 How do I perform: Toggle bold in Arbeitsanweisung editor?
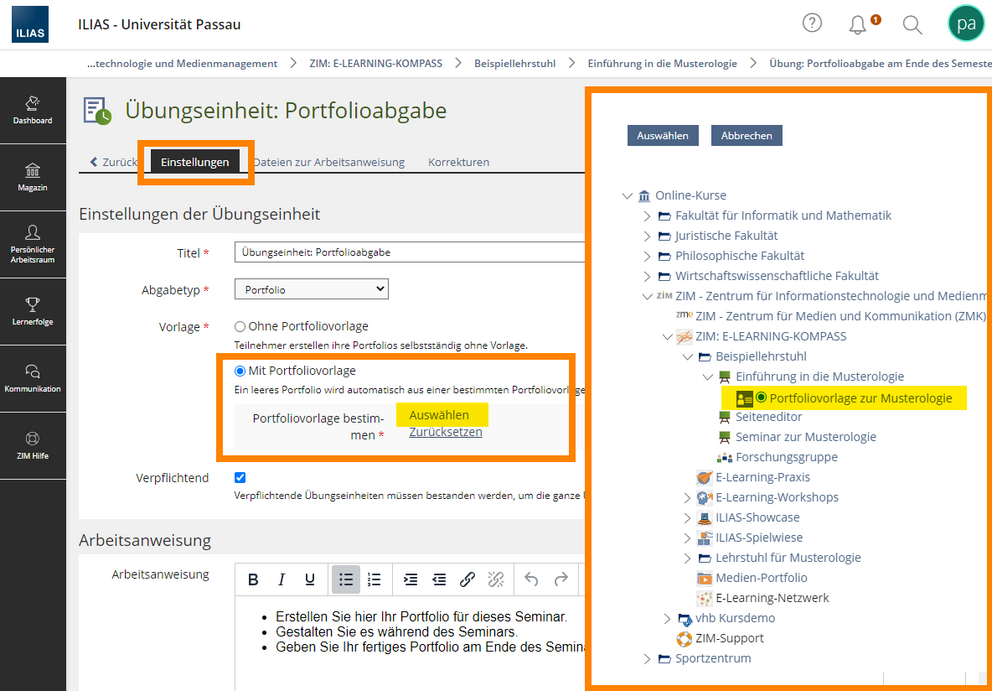(x=253, y=580)
